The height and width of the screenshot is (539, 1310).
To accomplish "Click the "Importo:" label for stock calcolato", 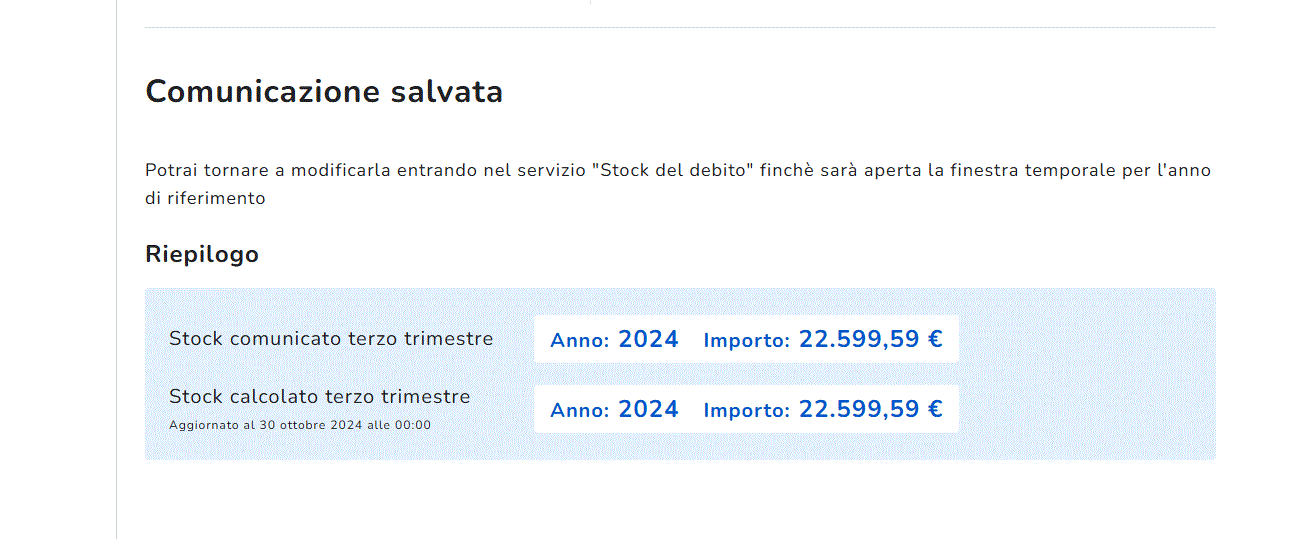I will tap(746, 411).
